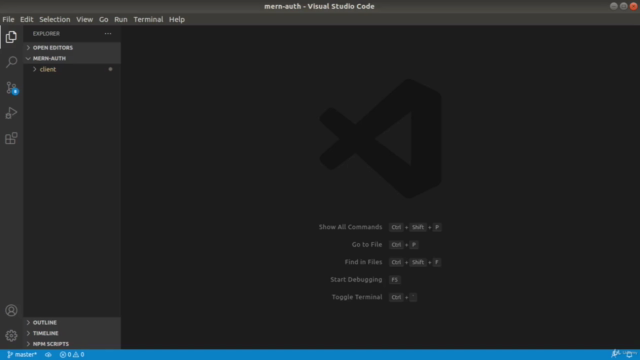Click the feedback icon in status bar

click(615, 354)
